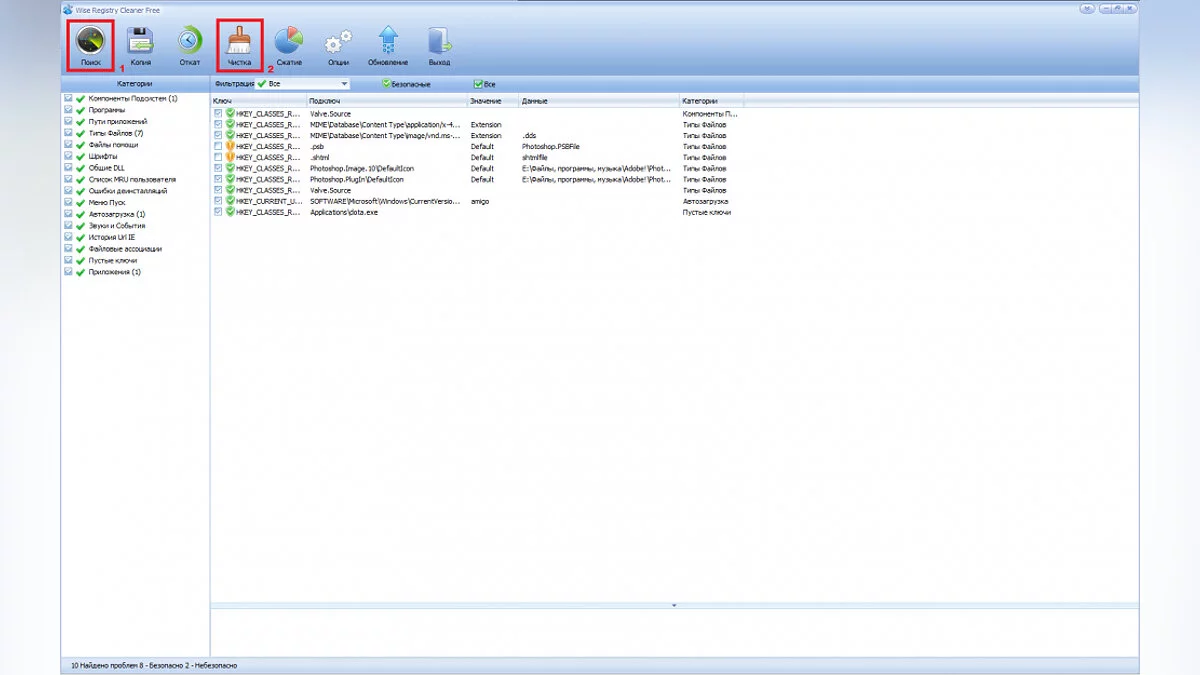
Task: Select the Автозагрузка (1) category
Action: click(x=116, y=214)
